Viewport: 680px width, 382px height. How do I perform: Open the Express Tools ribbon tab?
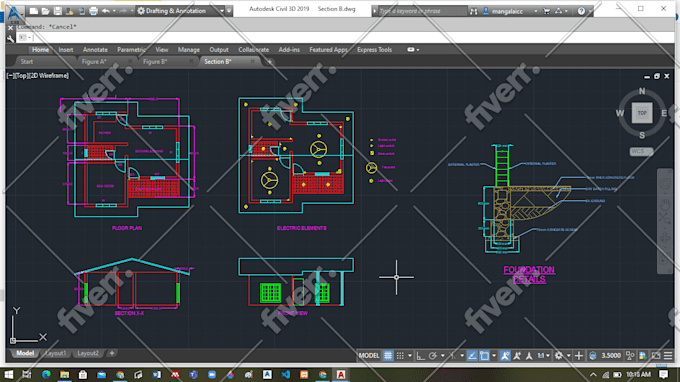(374, 50)
